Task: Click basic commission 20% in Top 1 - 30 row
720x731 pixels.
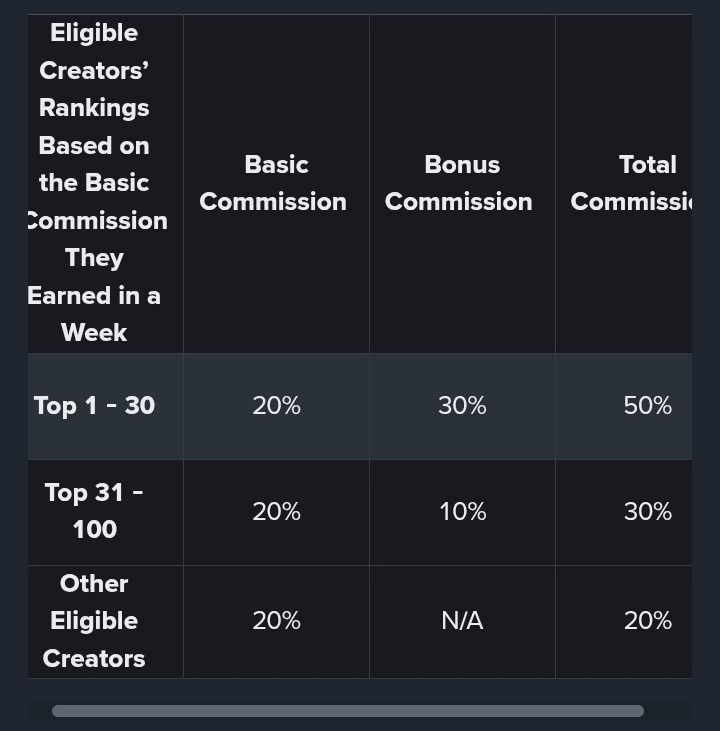Action: tap(276, 405)
